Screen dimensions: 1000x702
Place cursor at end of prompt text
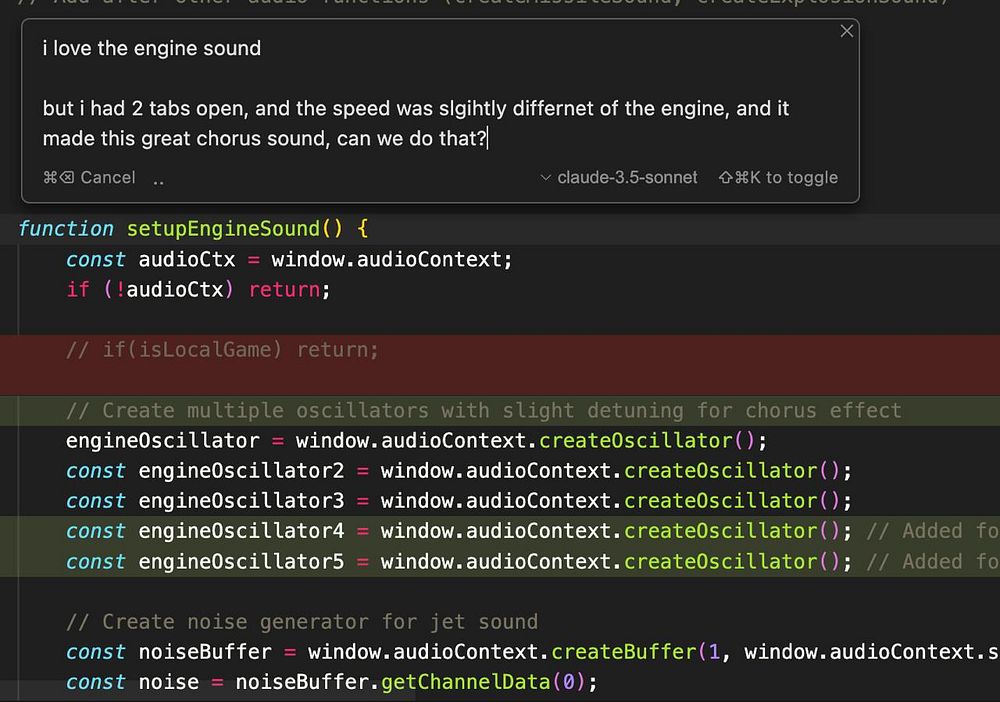point(487,139)
